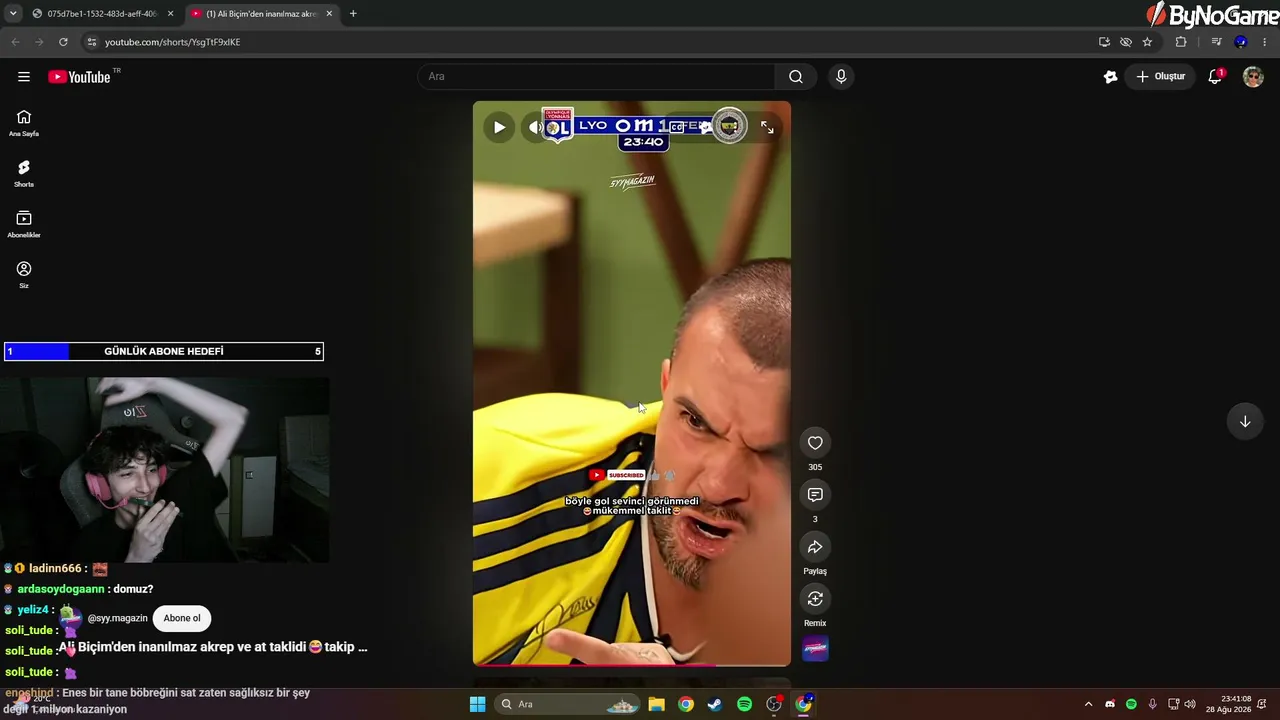The width and height of the screenshot is (1280, 720).
Task: View site information icon in address bar
Action: click(x=91, y=42)
